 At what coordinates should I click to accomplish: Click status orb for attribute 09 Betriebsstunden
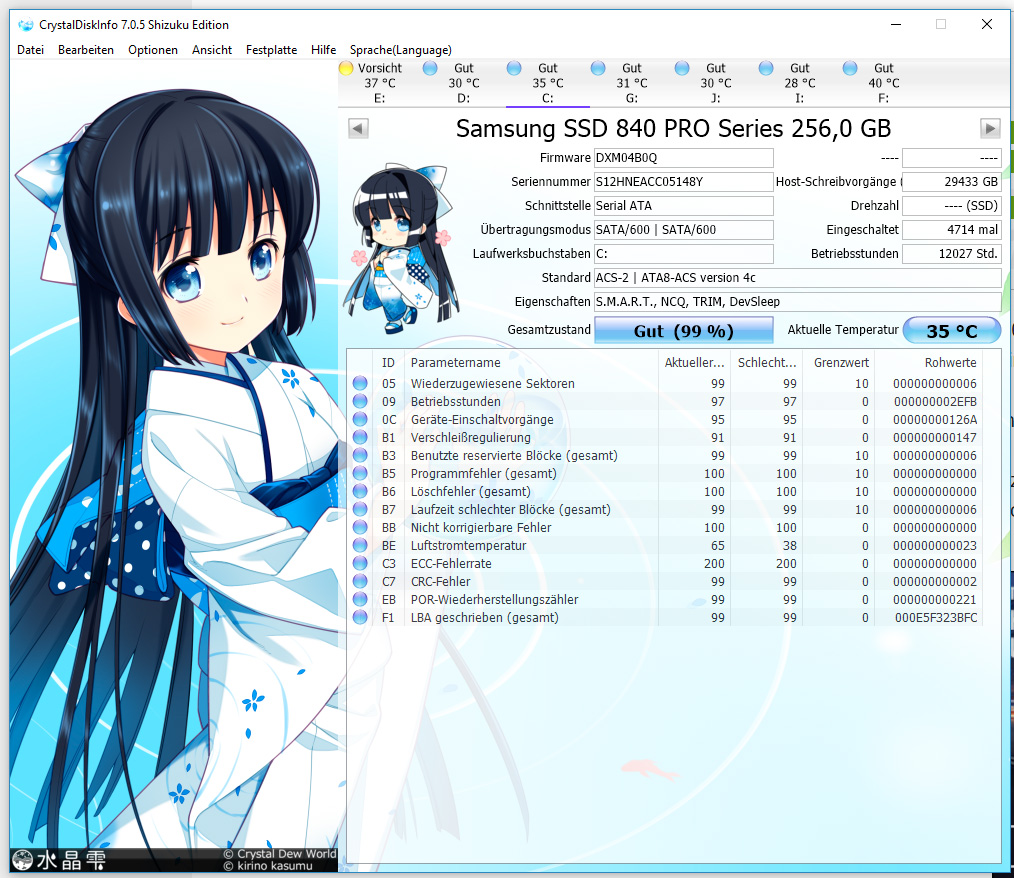coord(360,402)
